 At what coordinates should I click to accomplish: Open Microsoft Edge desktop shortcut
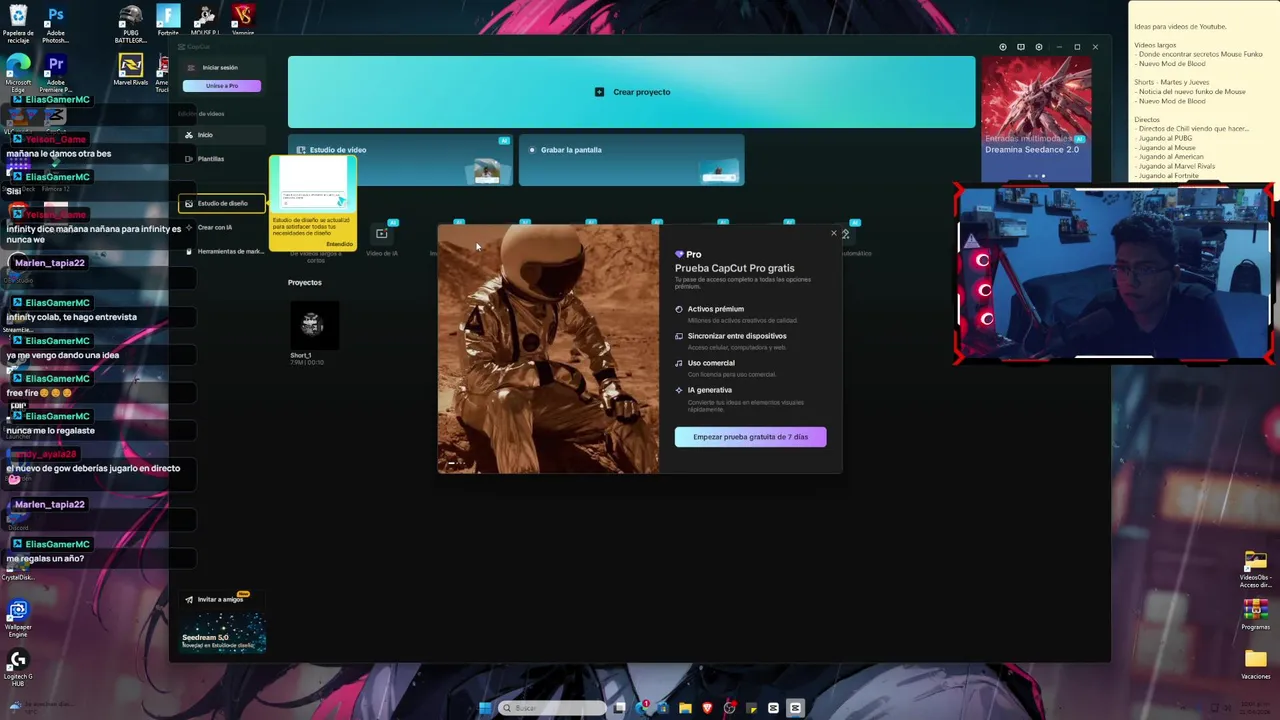pyautogui.click(x=18, y=72)
